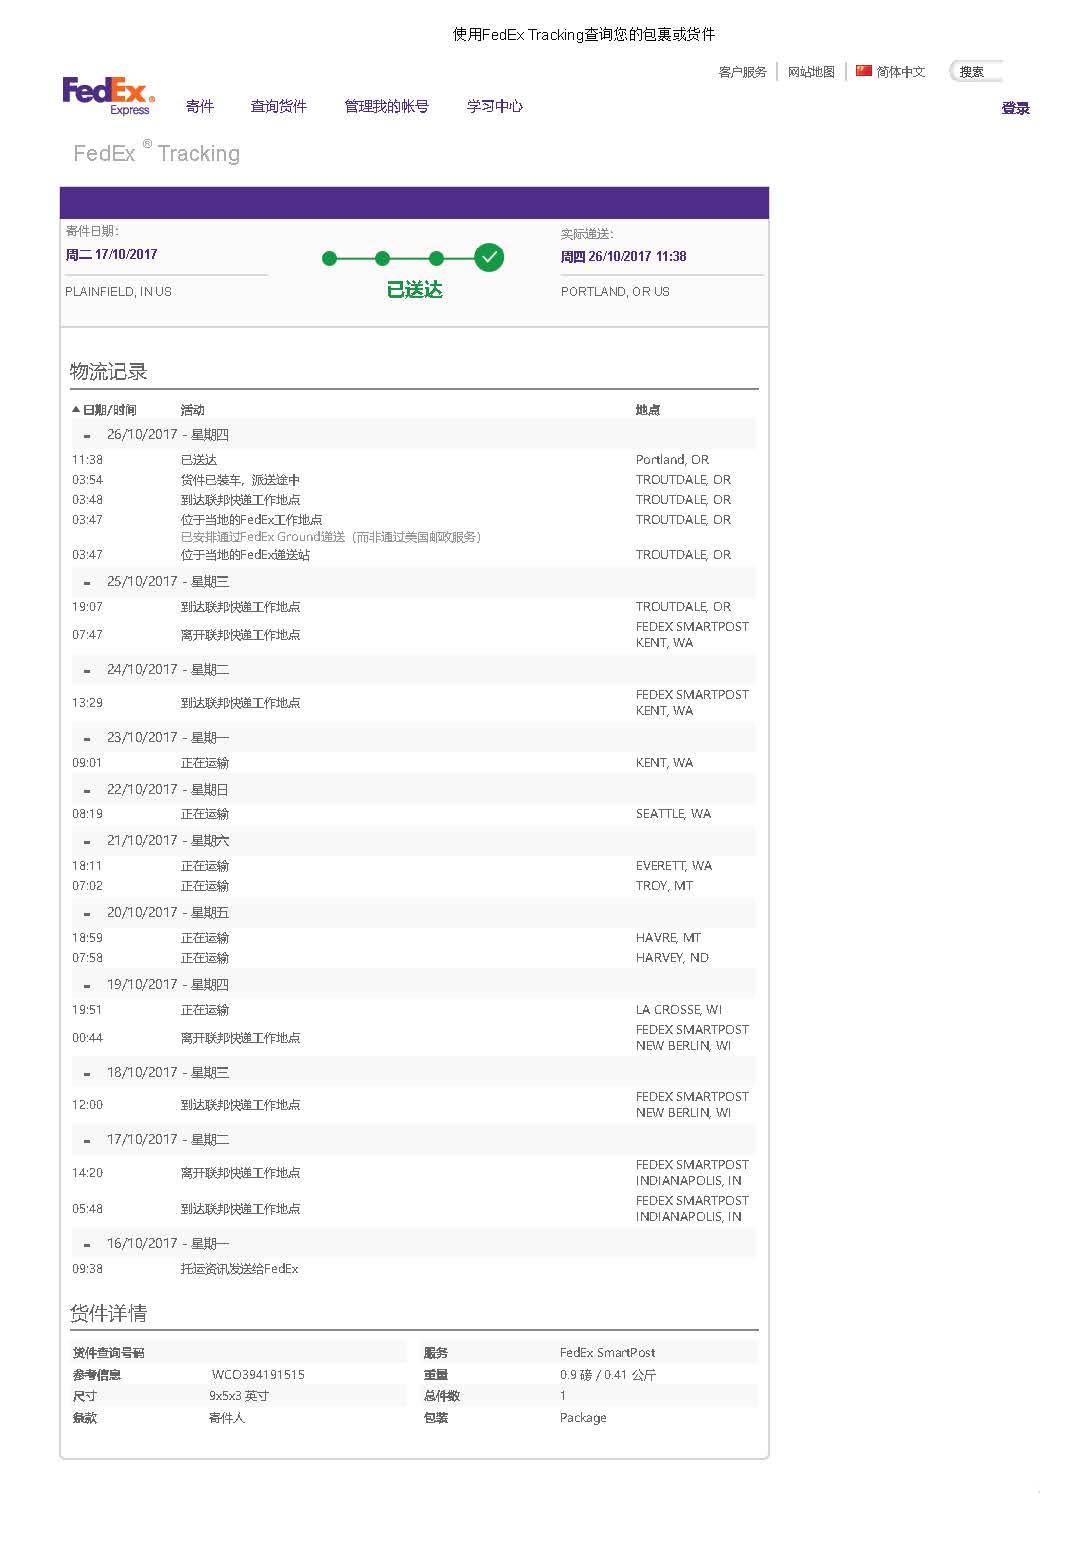Click the 地点 column header
The height and width of the screenshot is (1544, 1091).
coord(648,410)
